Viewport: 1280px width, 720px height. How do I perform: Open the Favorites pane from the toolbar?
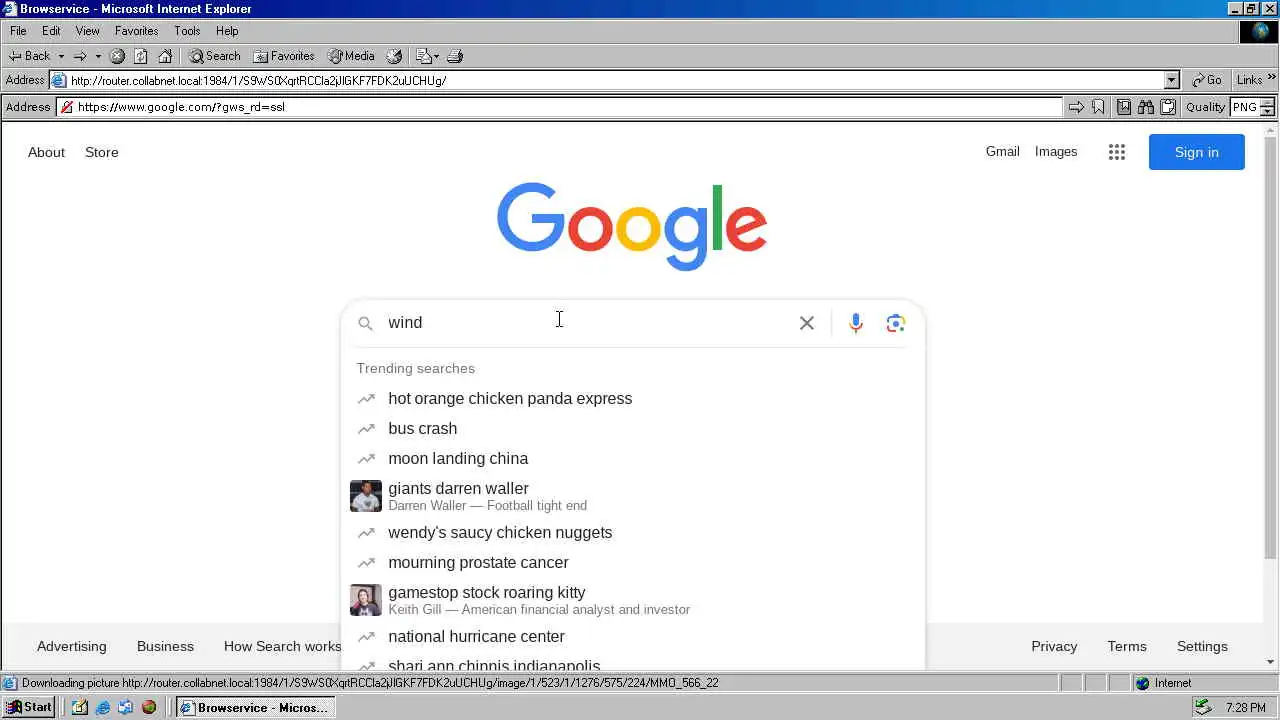coord(284,56)
